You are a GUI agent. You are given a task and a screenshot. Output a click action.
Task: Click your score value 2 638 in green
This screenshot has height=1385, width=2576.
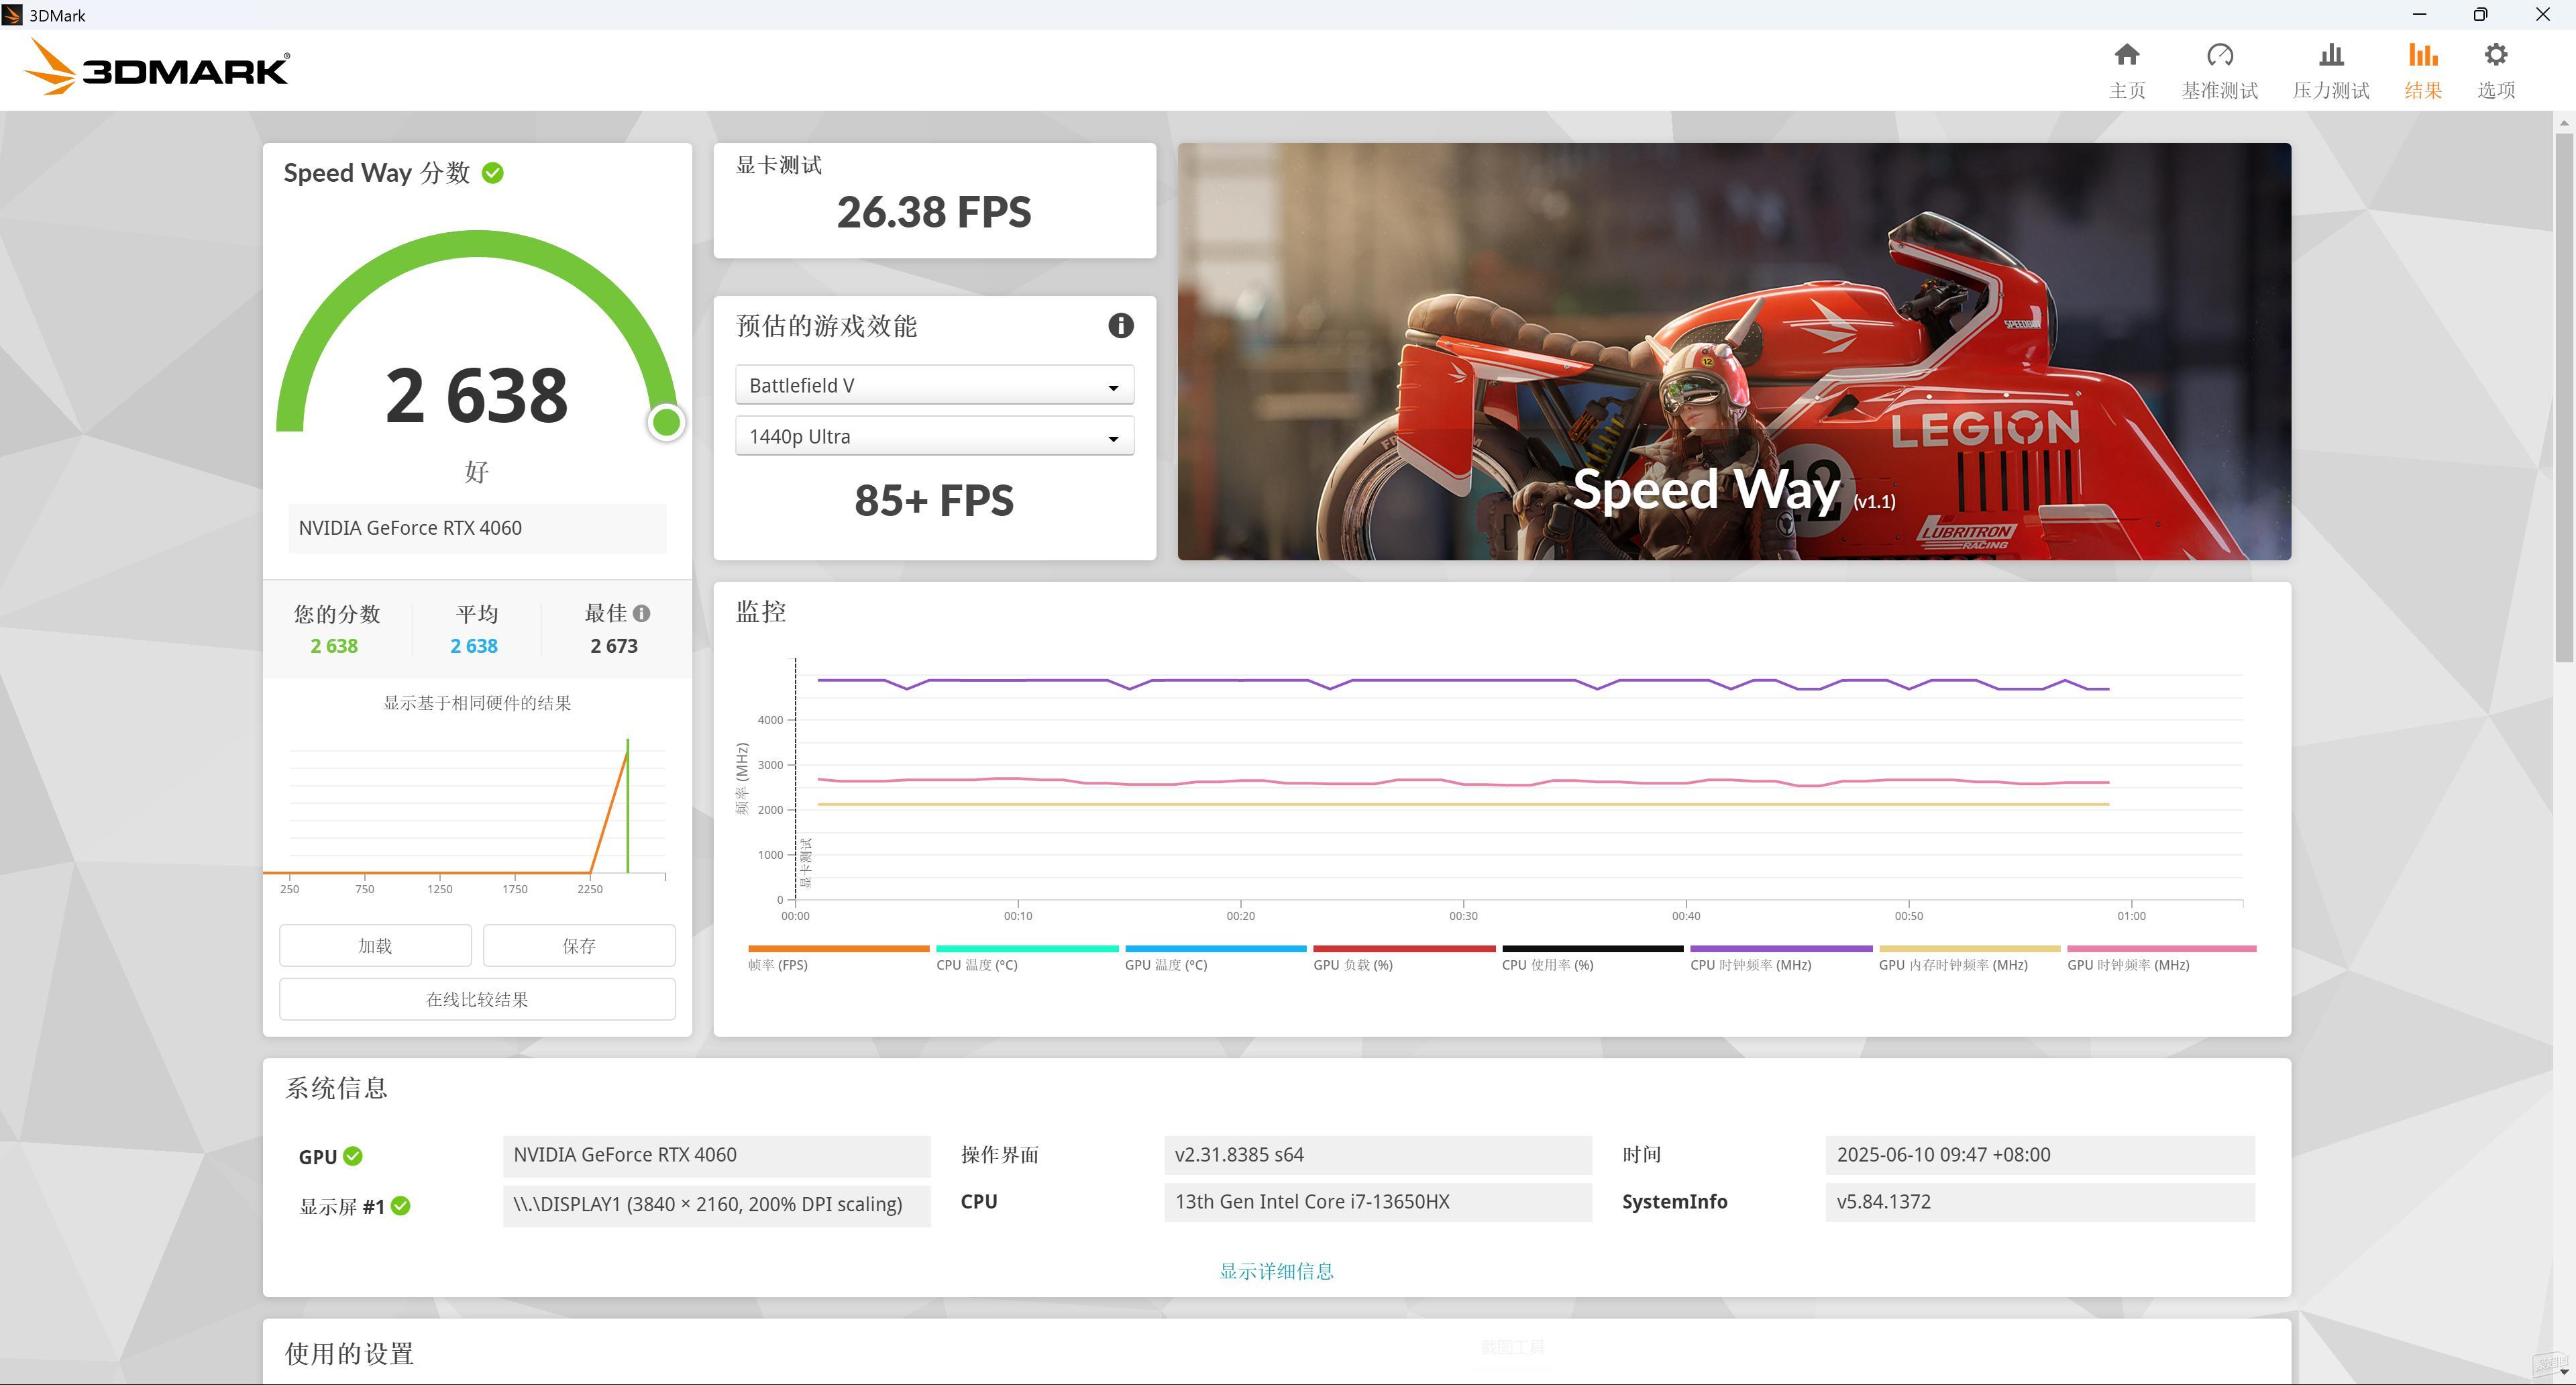333,646
